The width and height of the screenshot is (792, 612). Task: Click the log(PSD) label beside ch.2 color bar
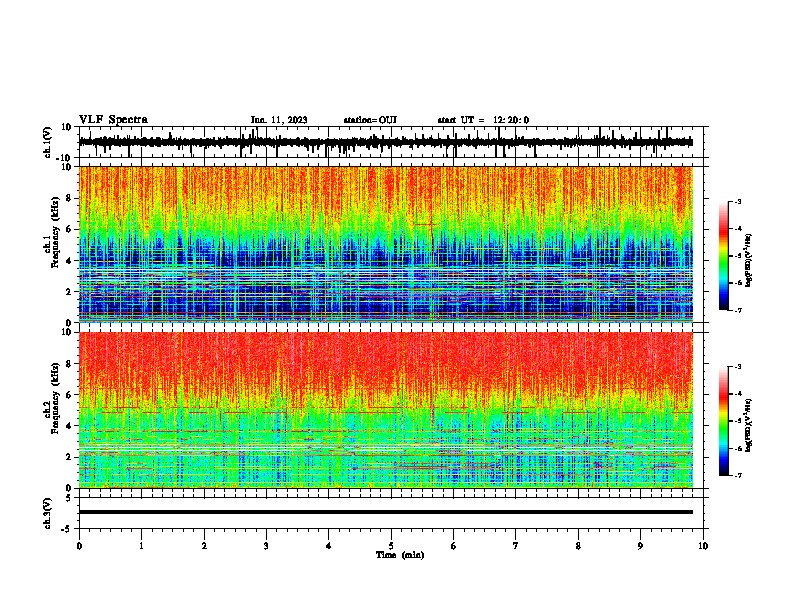click(748, 425)
